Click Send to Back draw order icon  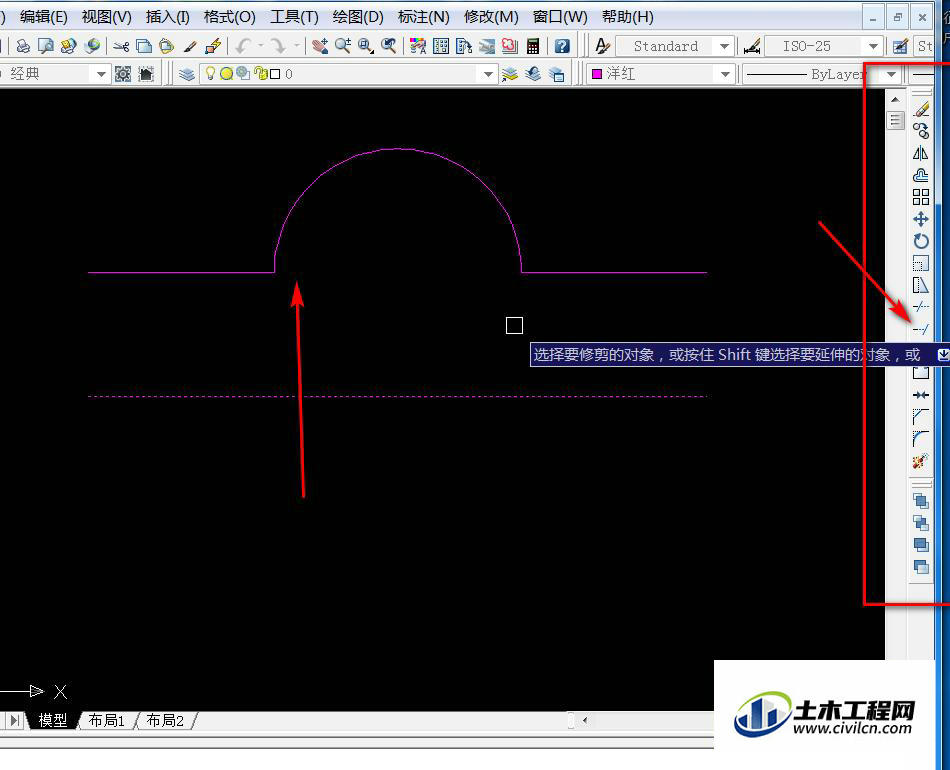pyautogui.click(x=921, y=523)
